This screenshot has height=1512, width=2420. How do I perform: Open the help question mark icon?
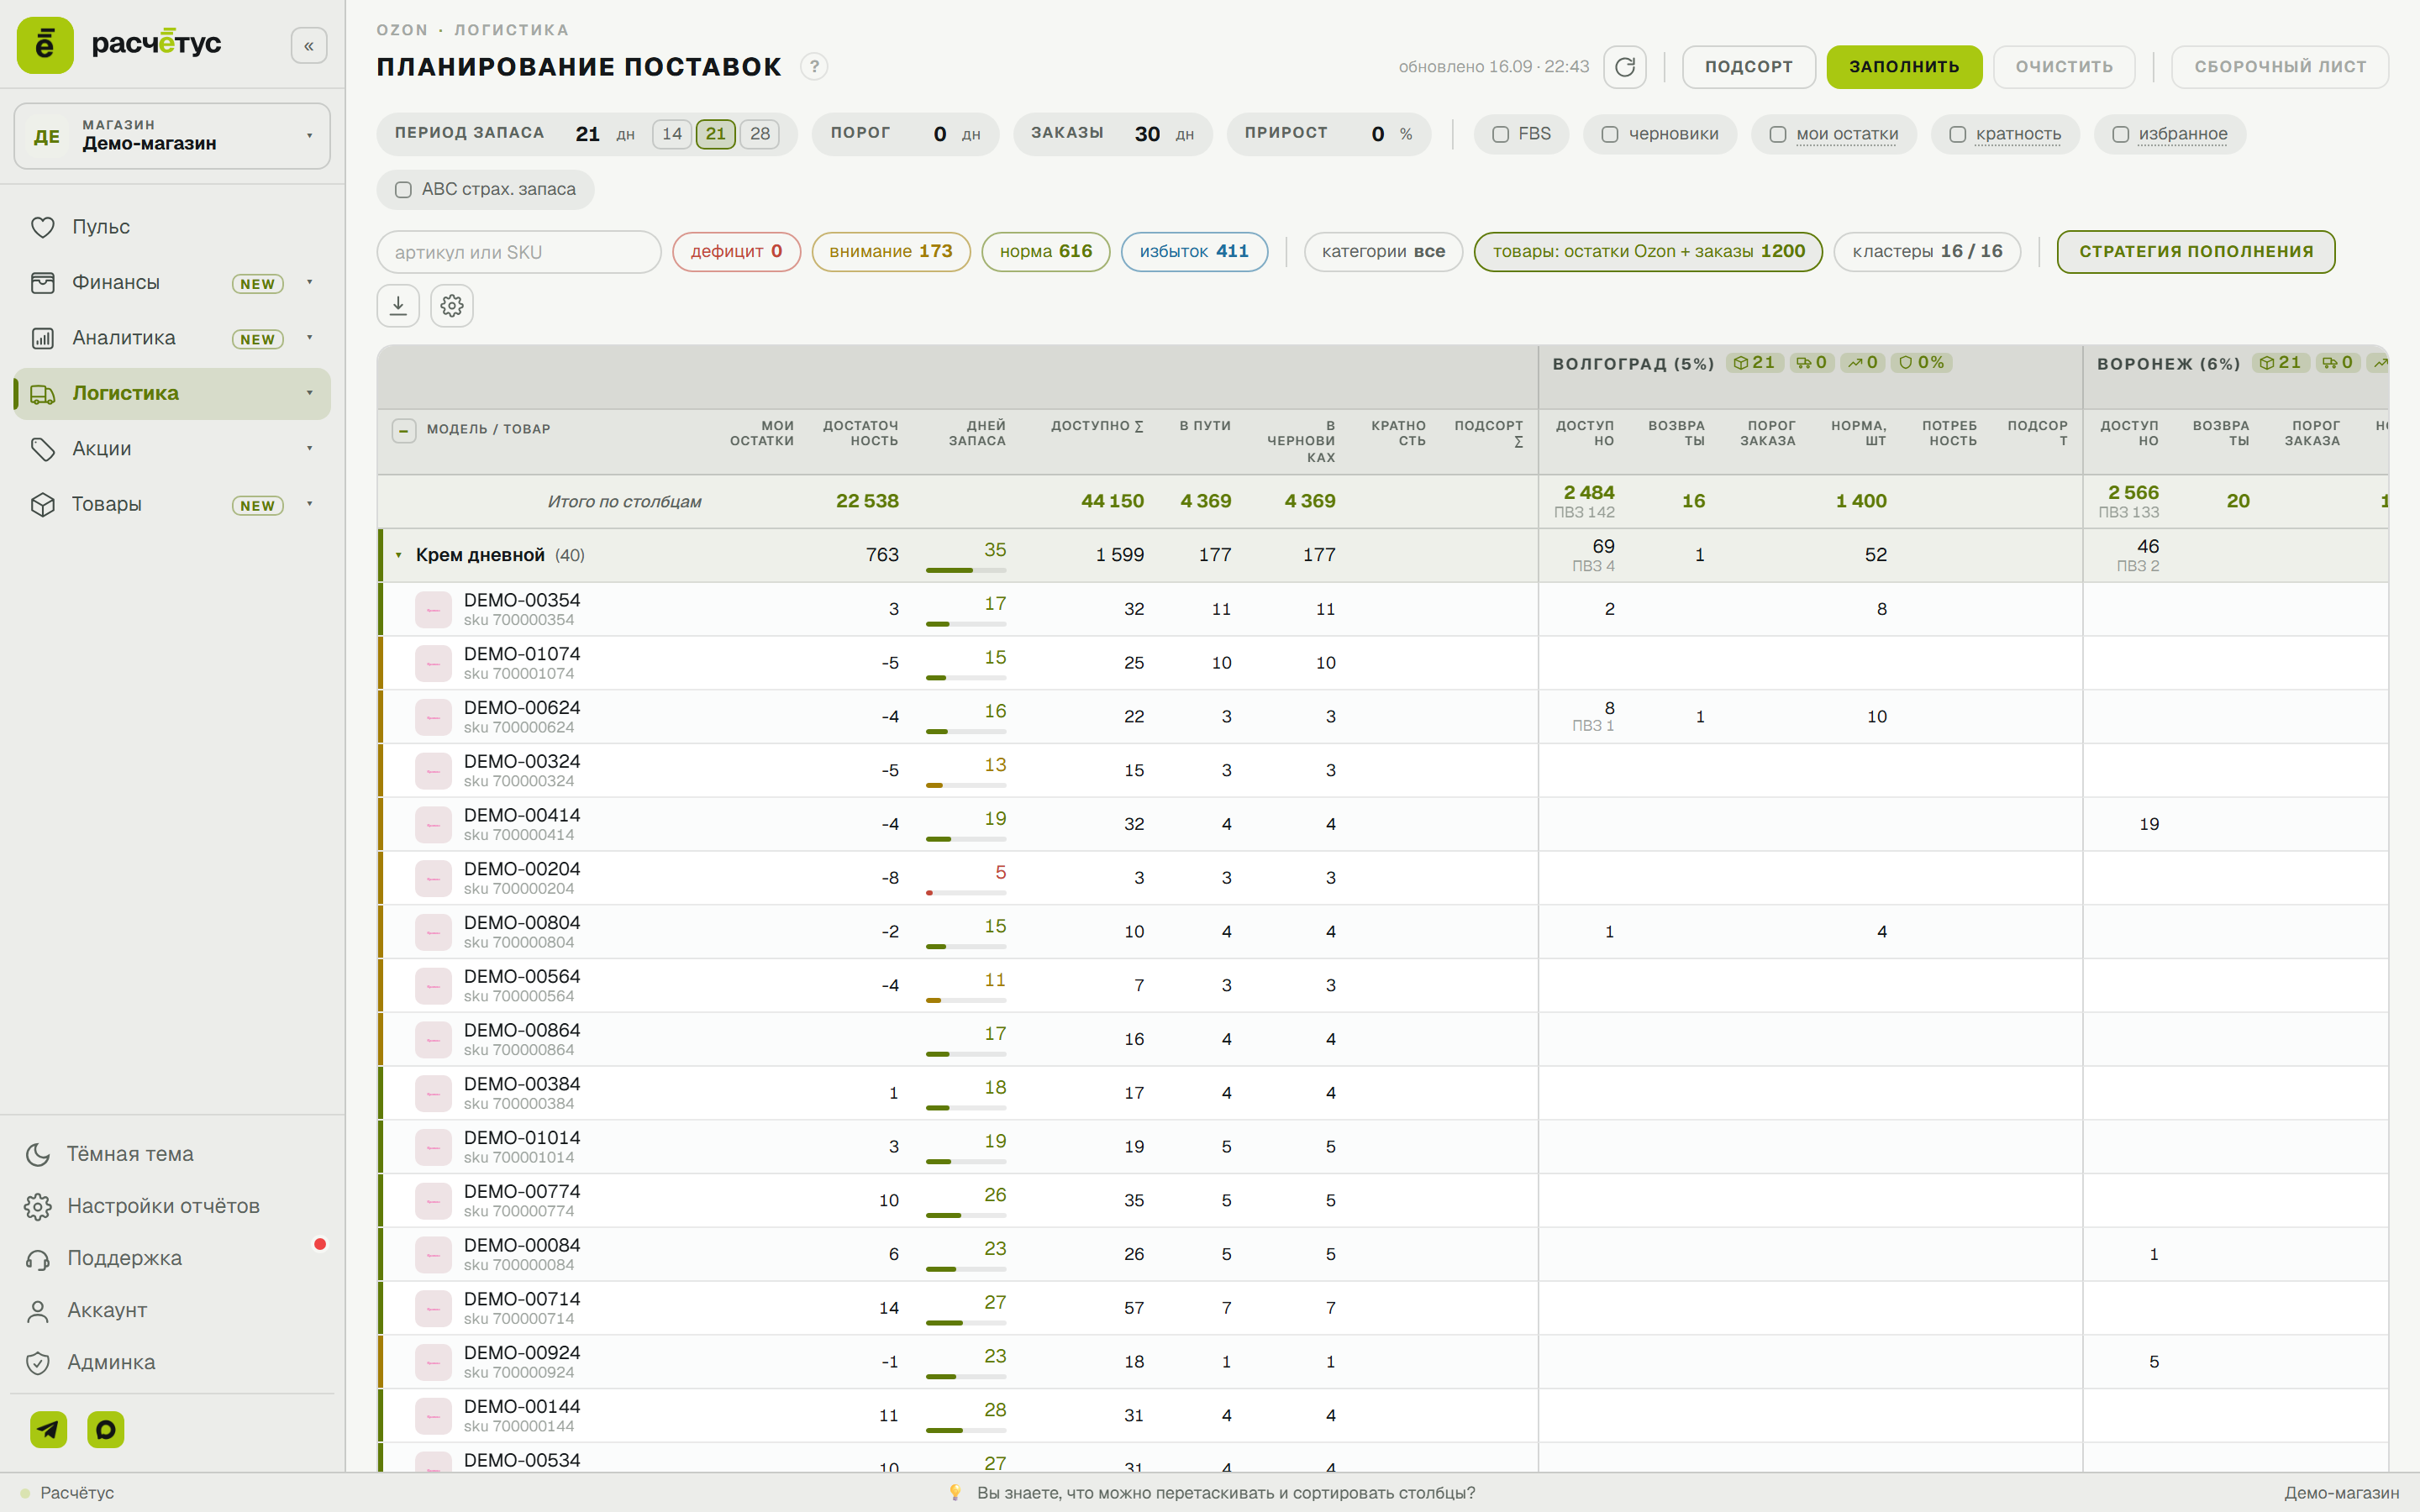[814, 67]
